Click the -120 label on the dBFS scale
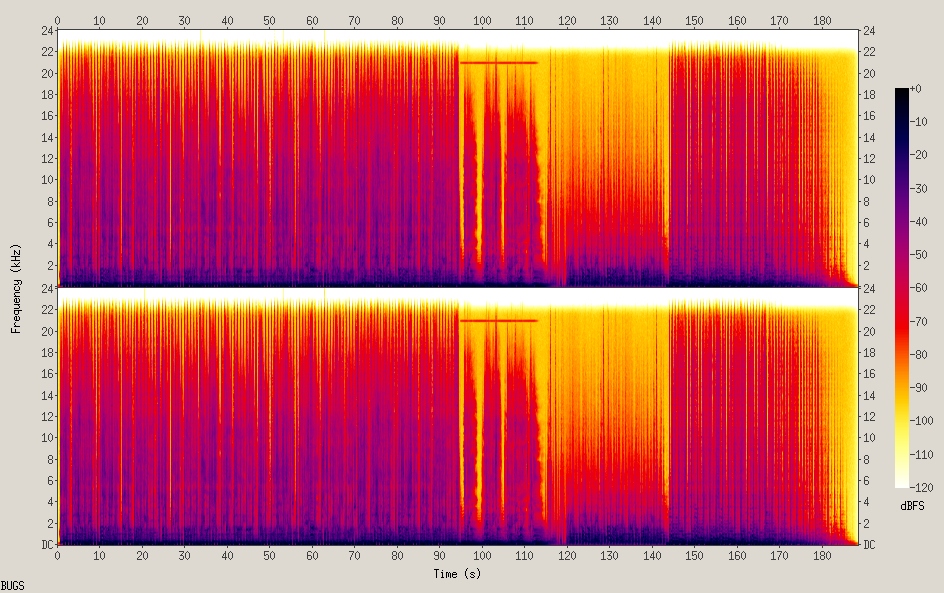Image resolution: width=944 pixels, height=593 pixels. pyautogui.click(x=926, y=487)
